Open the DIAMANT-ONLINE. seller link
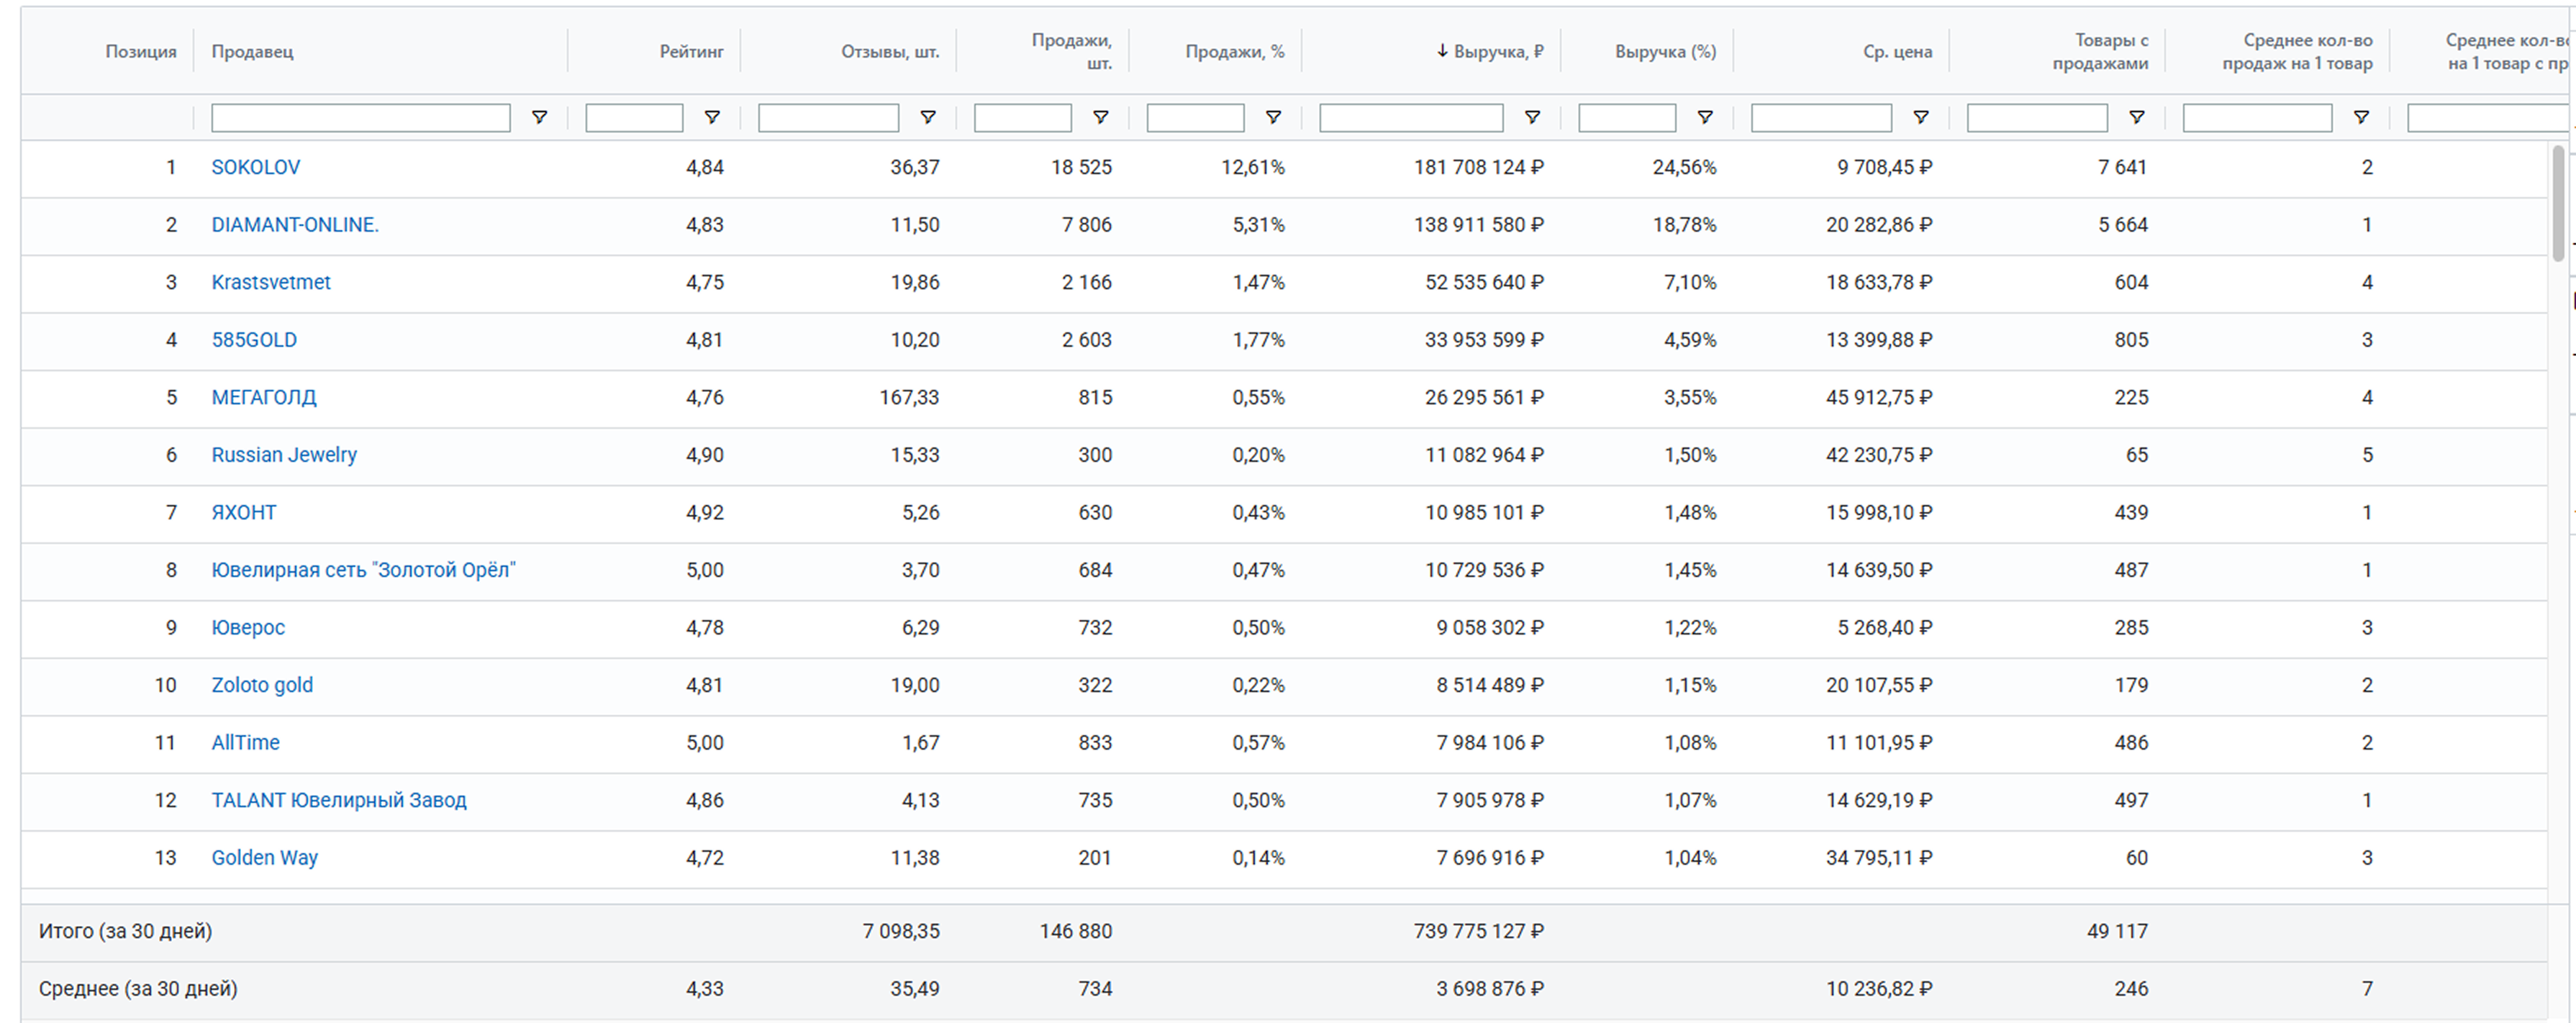The width and height of the screenshot is (2576, 1023). coord(294,225)
